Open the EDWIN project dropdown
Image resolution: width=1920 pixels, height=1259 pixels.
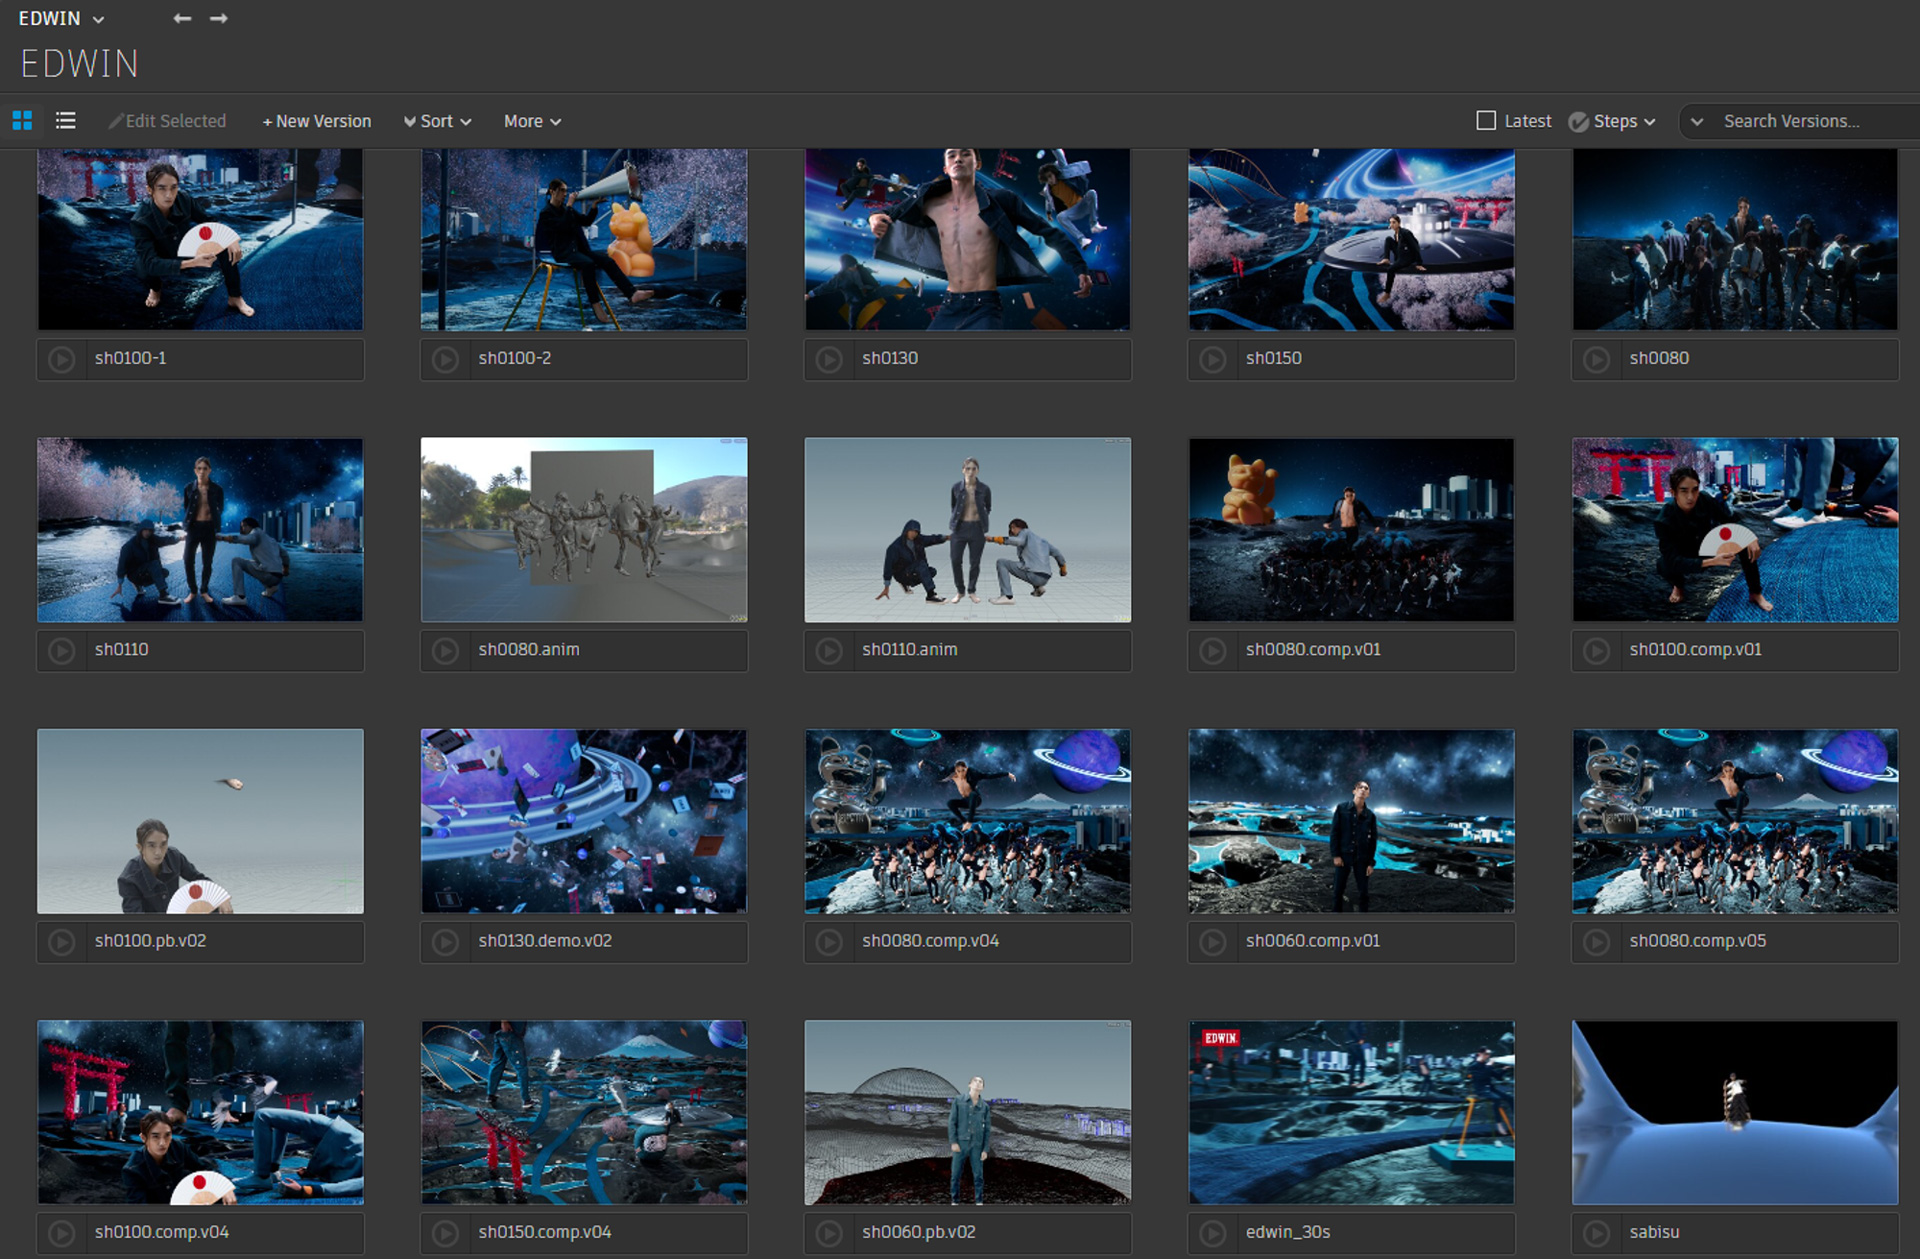click(61, 18)
